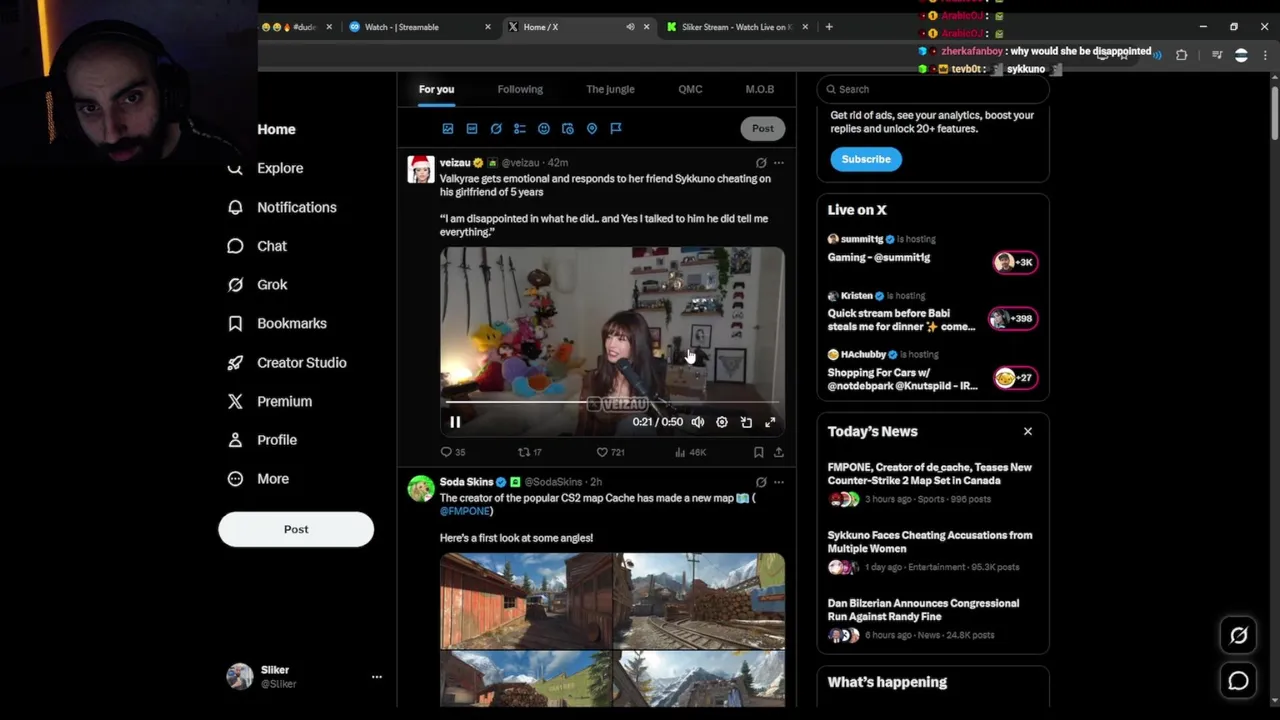
Task: Enter fullscreen for the video
Action: [770, 422]
